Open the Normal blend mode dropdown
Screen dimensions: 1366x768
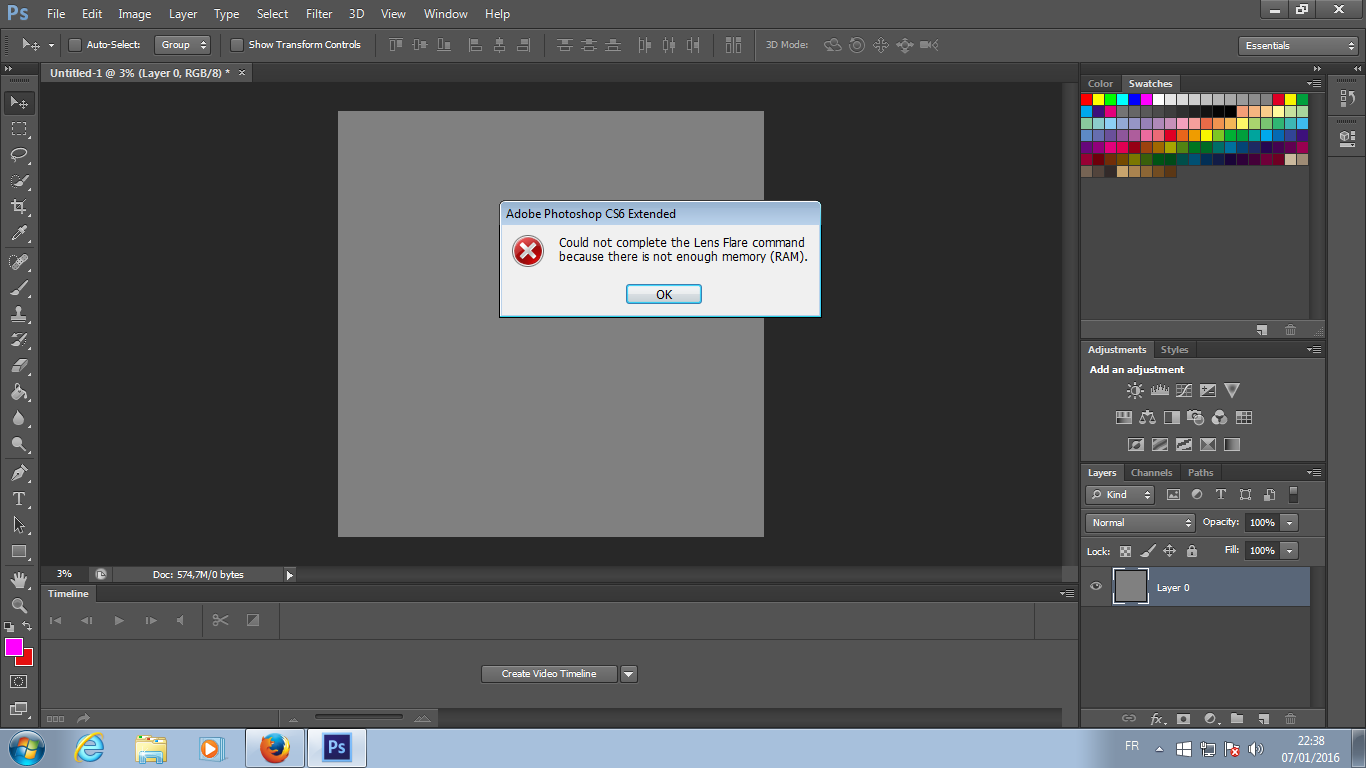coord(1140,523)
